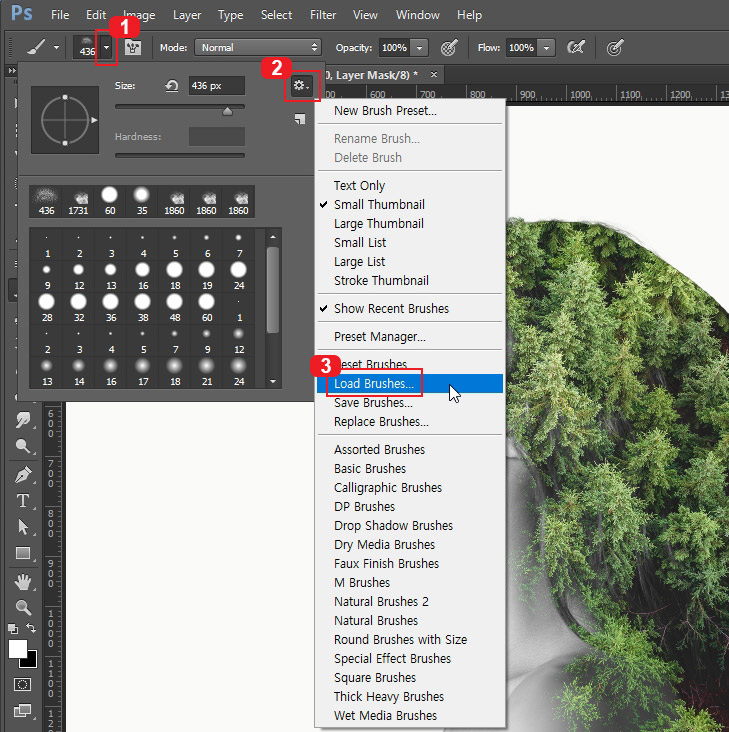729x732 pixels.
Task: Switch foreground and background colors
Action: pos(31,628)
